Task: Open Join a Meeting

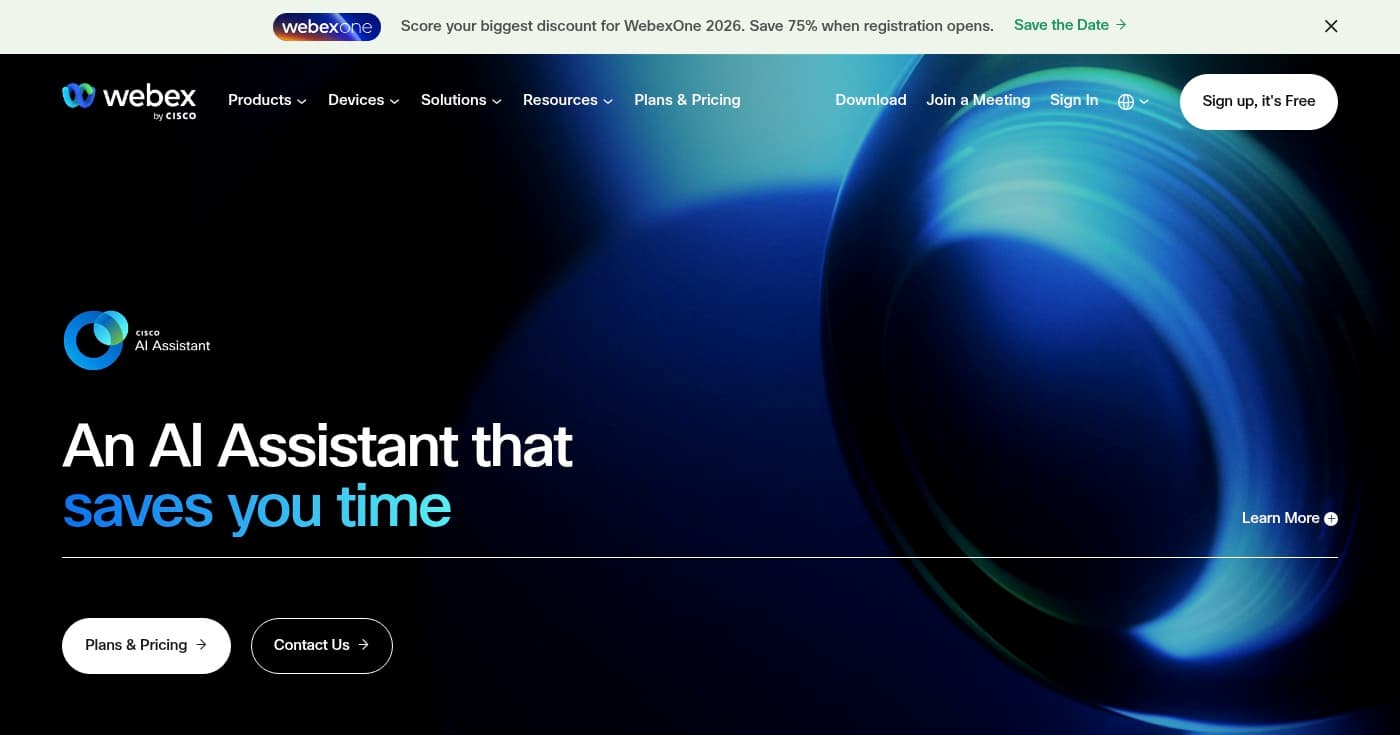Action: pyautogui.click(x=978, y=100)
